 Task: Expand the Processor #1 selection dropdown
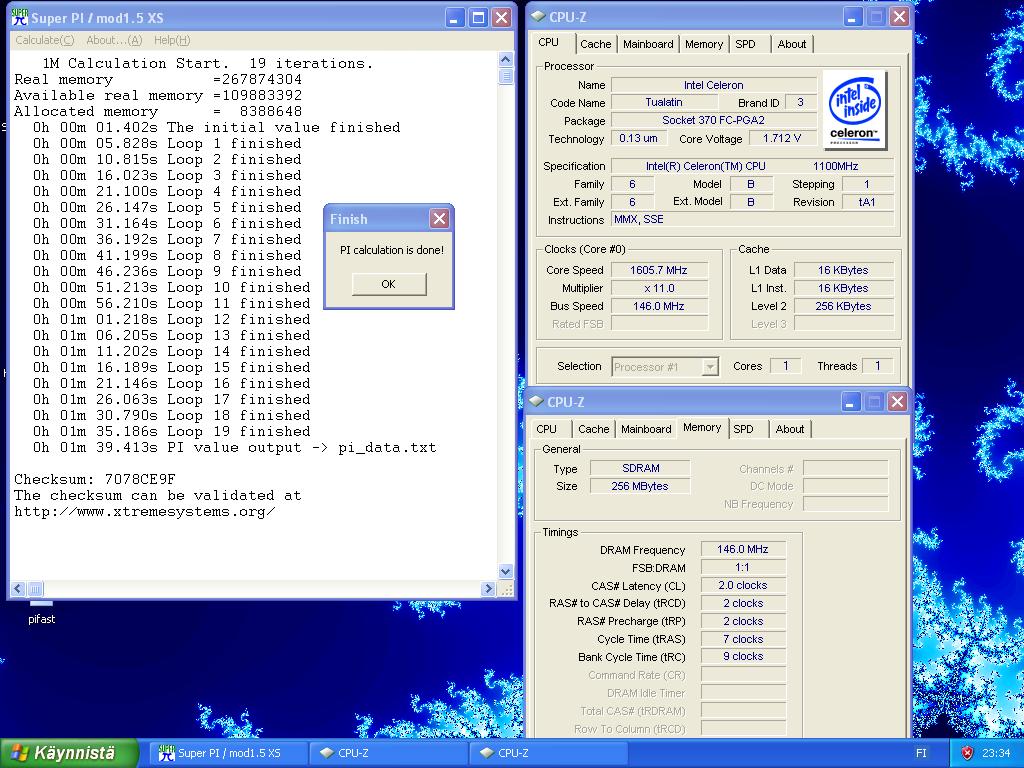710,367
